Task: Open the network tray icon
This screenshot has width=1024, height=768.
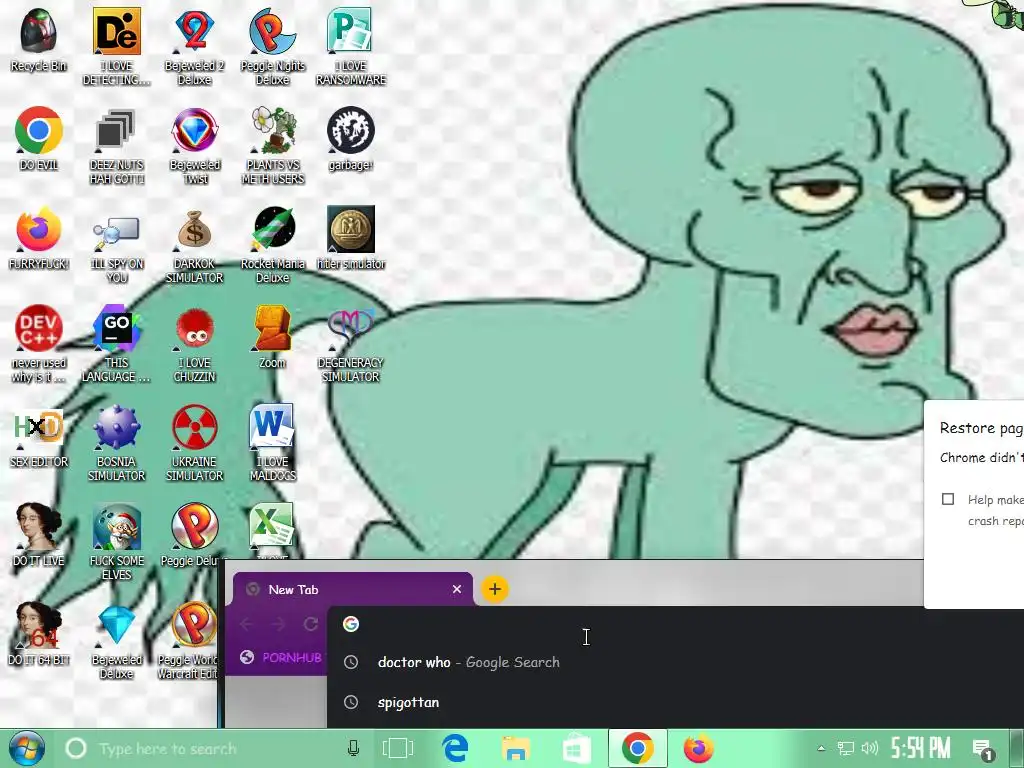Action: click(x=846, y=748)
